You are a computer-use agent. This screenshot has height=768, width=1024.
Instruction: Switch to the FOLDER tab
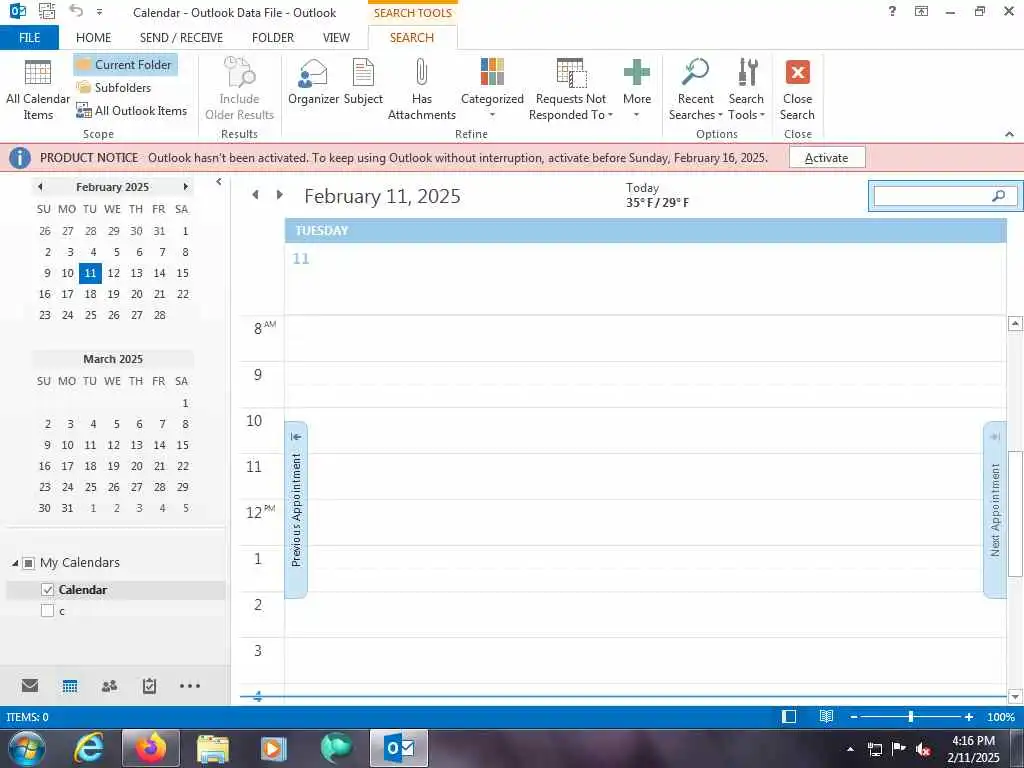coord(273,38)
